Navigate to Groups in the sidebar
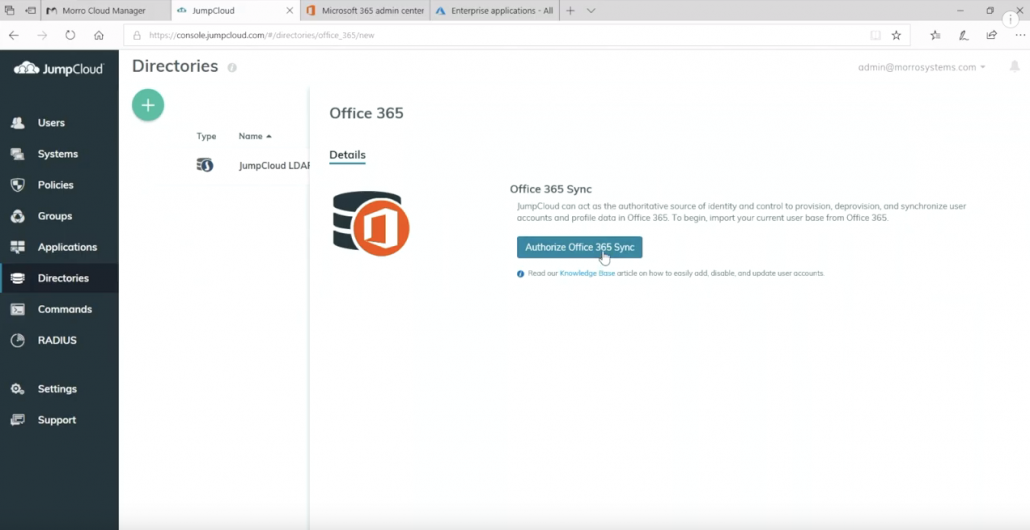1030x530 pixels. click(x=54, y=216)
